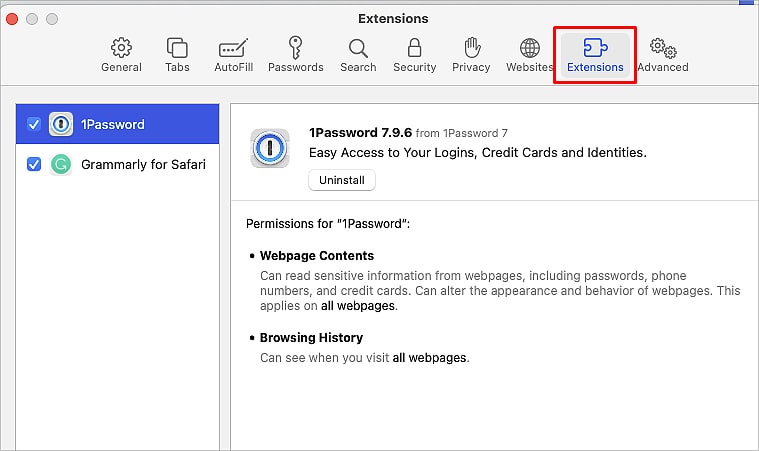This screenshot has width=759, height=451.
Task: Select the AutoFill pencil icon
Action: click(x=233, y=47)
